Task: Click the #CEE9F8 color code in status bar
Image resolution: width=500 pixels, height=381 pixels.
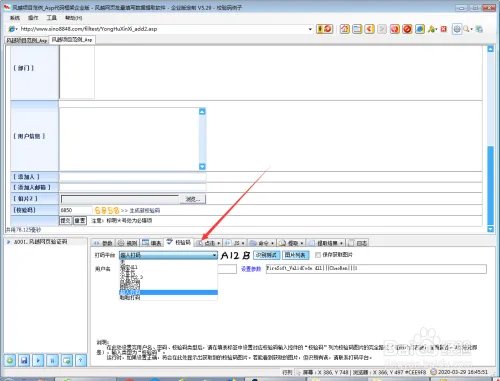Action: tap(415, 372)
